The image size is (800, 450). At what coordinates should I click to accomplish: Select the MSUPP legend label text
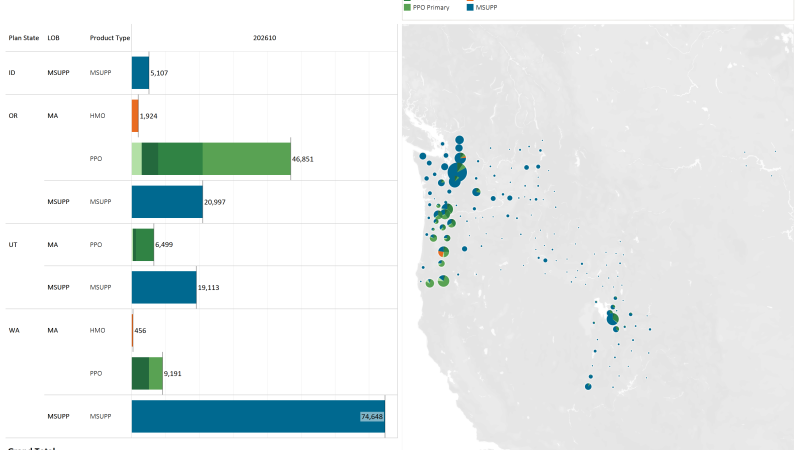pos(486,8)
